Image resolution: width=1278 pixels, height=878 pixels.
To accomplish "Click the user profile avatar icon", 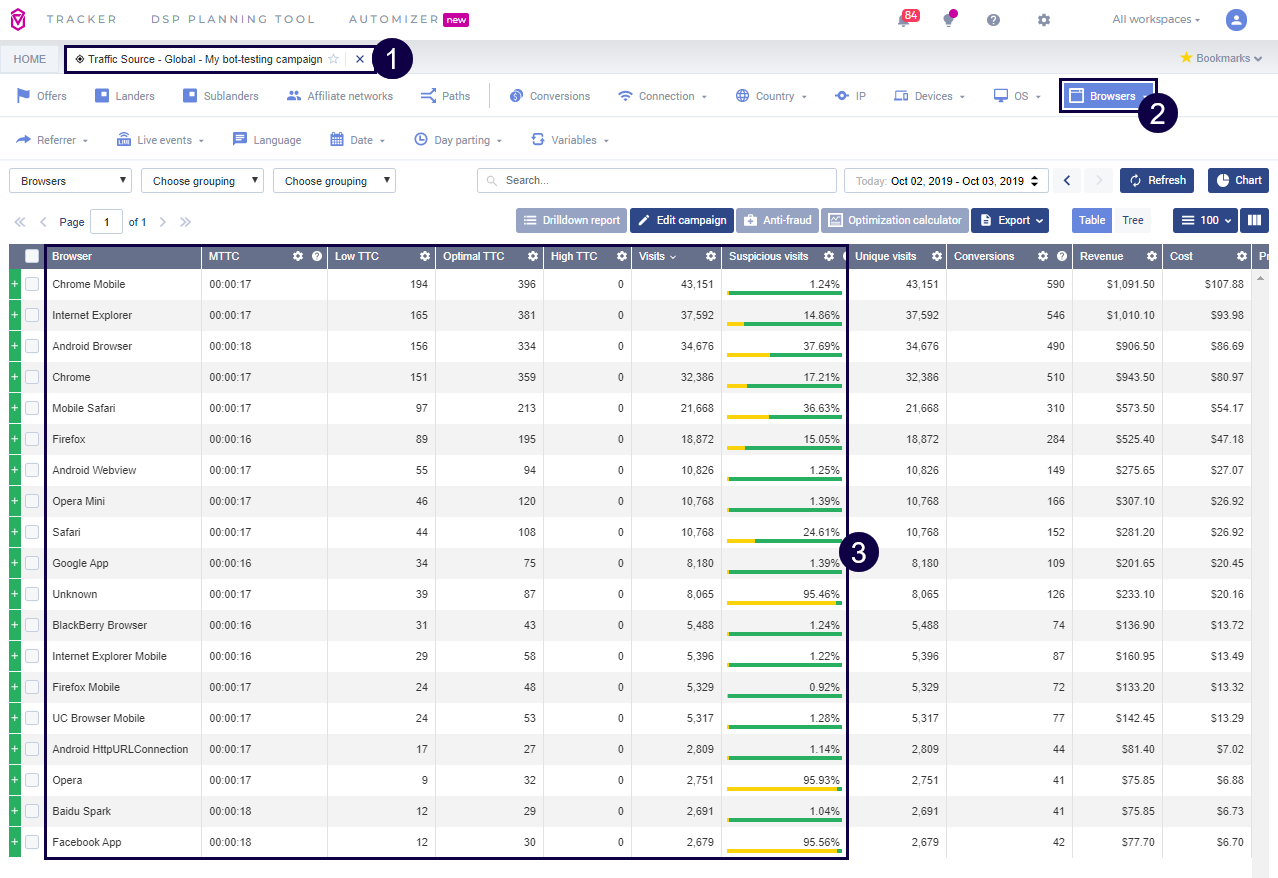I will 1236,20.
